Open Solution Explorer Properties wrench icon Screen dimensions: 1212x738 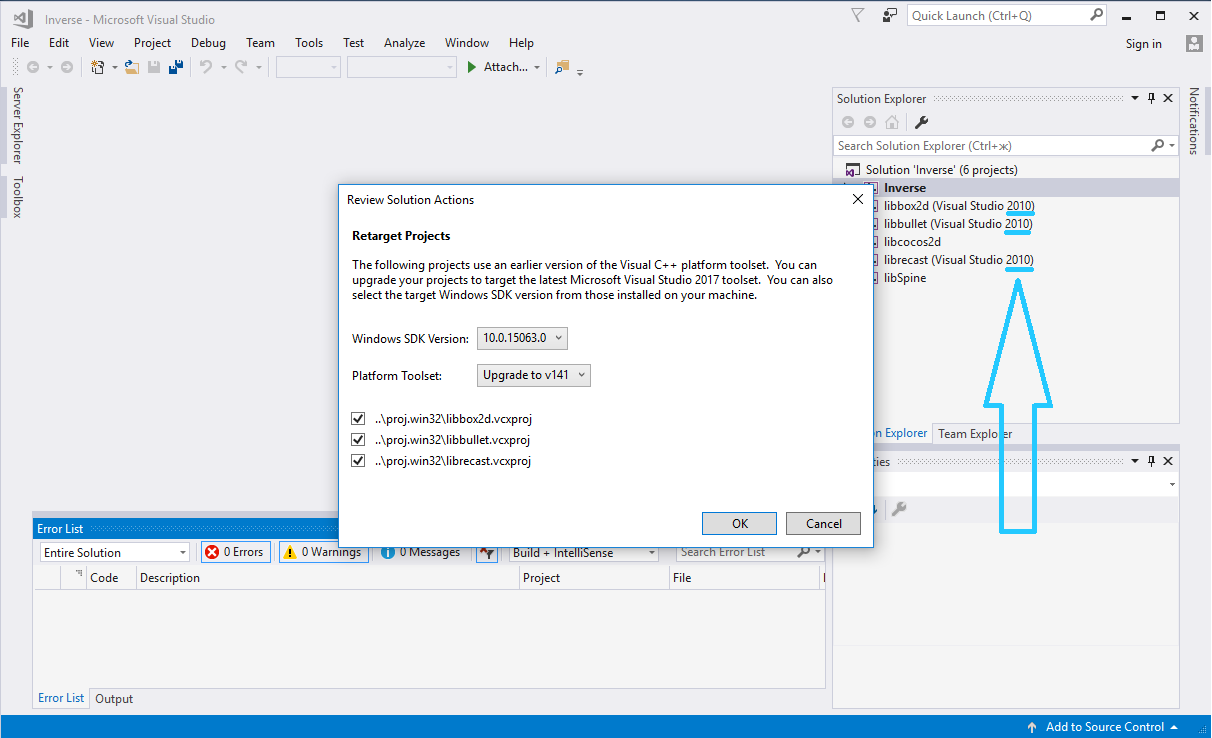point(922,122)
